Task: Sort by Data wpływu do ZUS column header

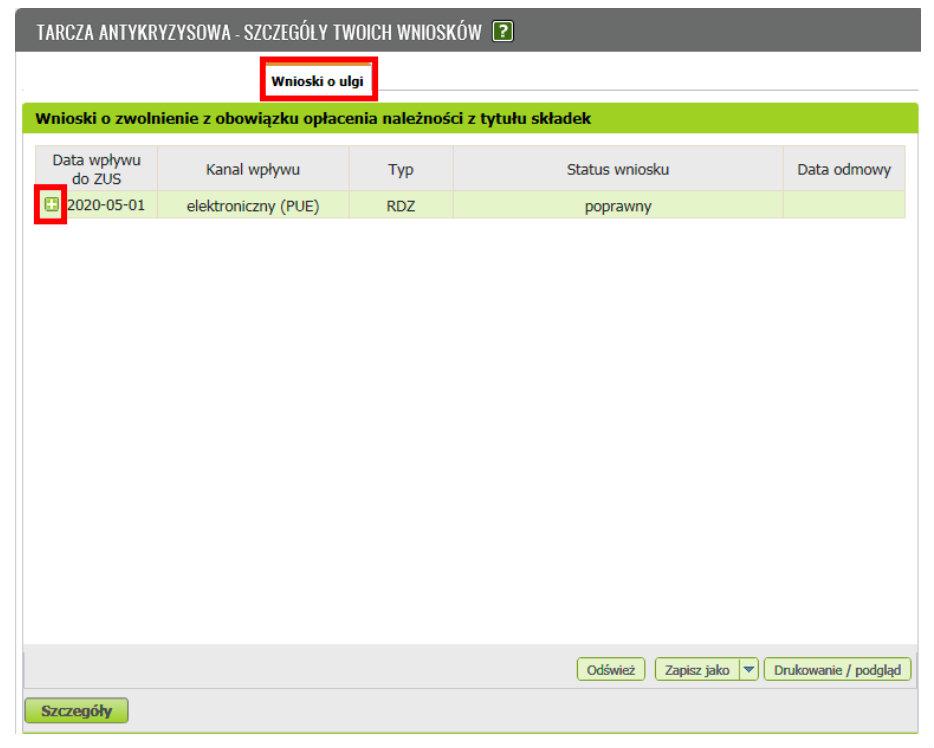Action: (97, 169)
